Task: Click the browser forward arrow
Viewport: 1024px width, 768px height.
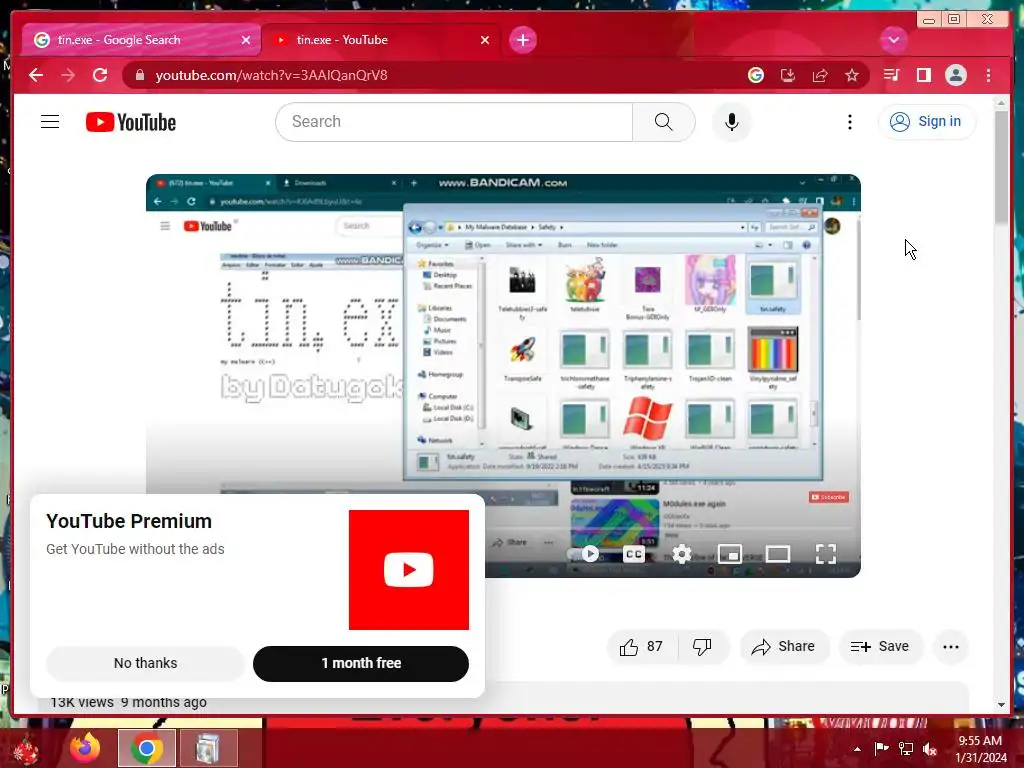Action: [x=68, y=75]
